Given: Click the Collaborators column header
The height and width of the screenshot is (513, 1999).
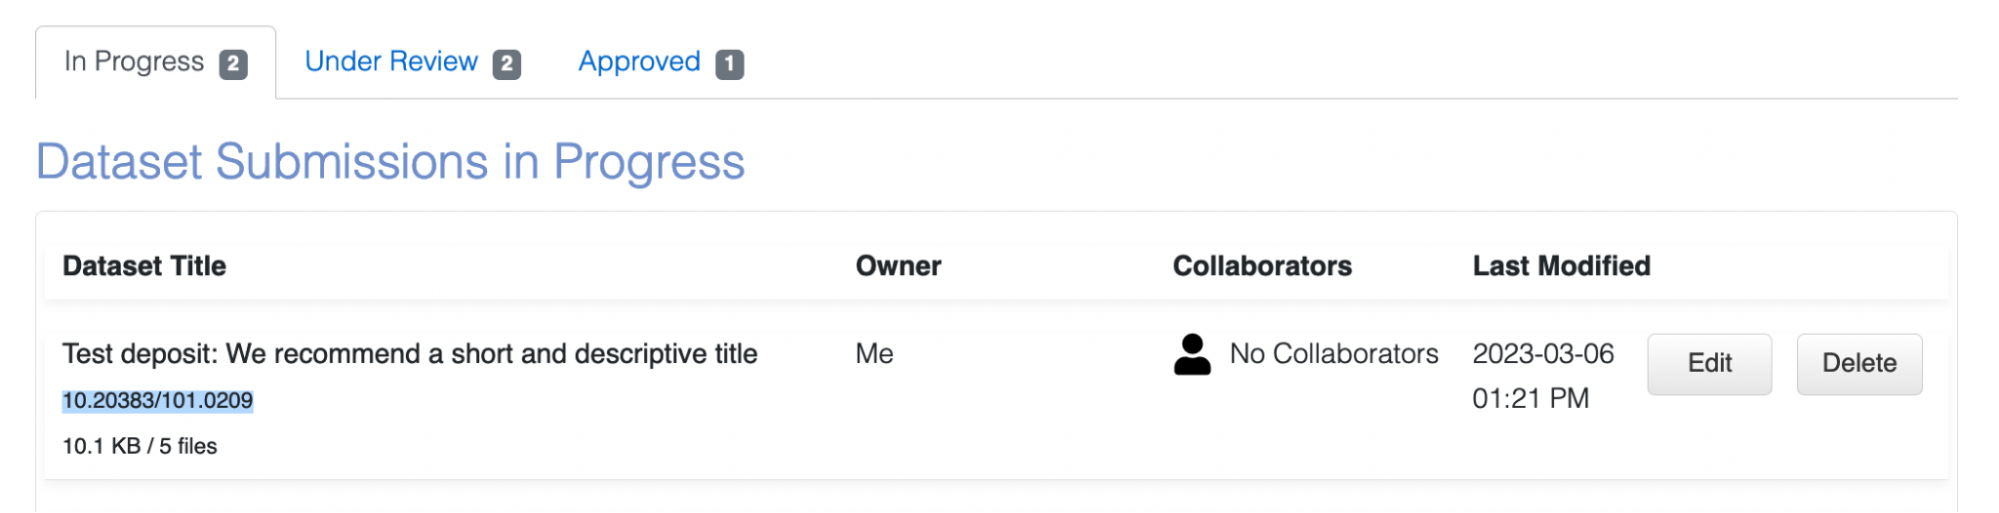Looking at the screenshot, I should pos(1262,266).
